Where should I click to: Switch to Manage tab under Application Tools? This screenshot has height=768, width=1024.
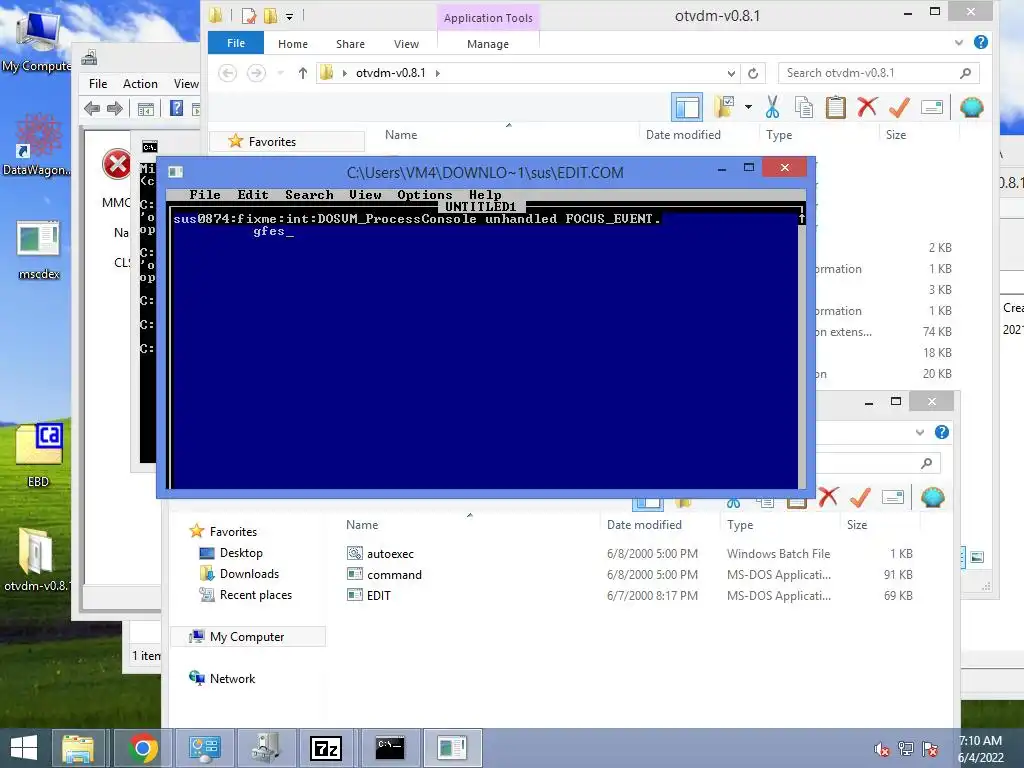(x=488, y=44)
